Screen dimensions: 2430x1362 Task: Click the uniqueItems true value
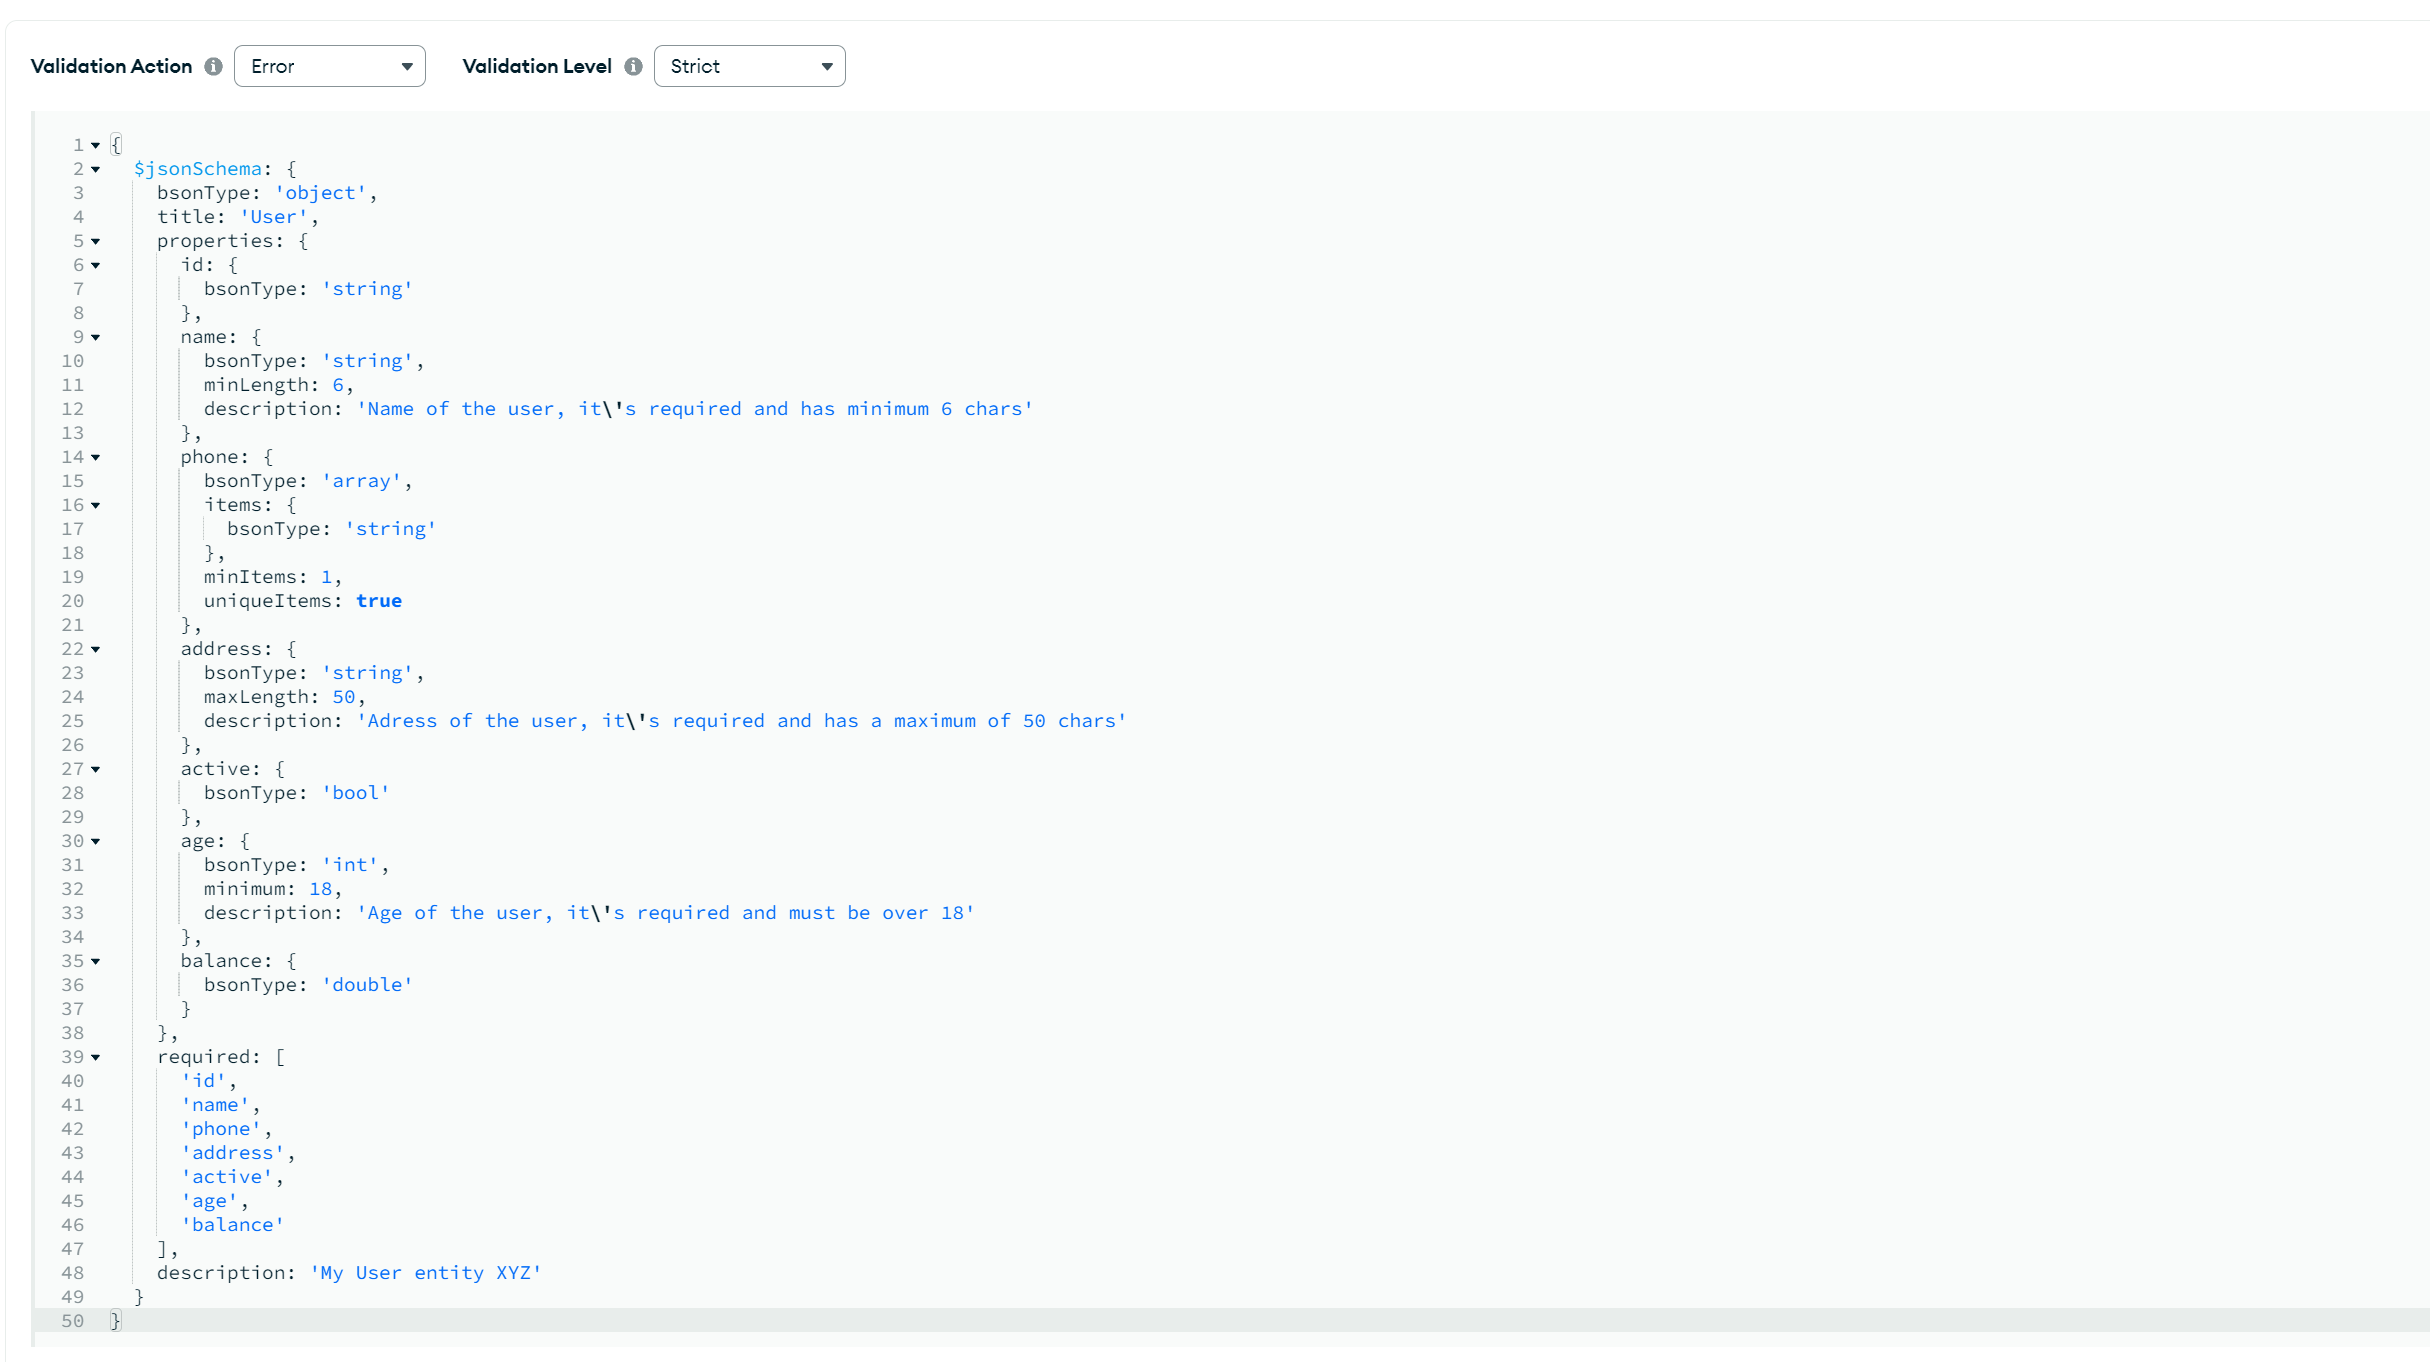[x=379, y=601]
